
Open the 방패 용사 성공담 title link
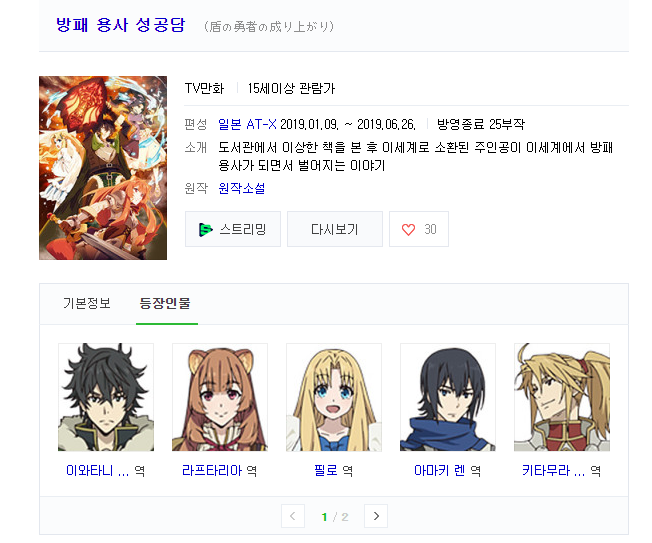[x=120, y=25]
